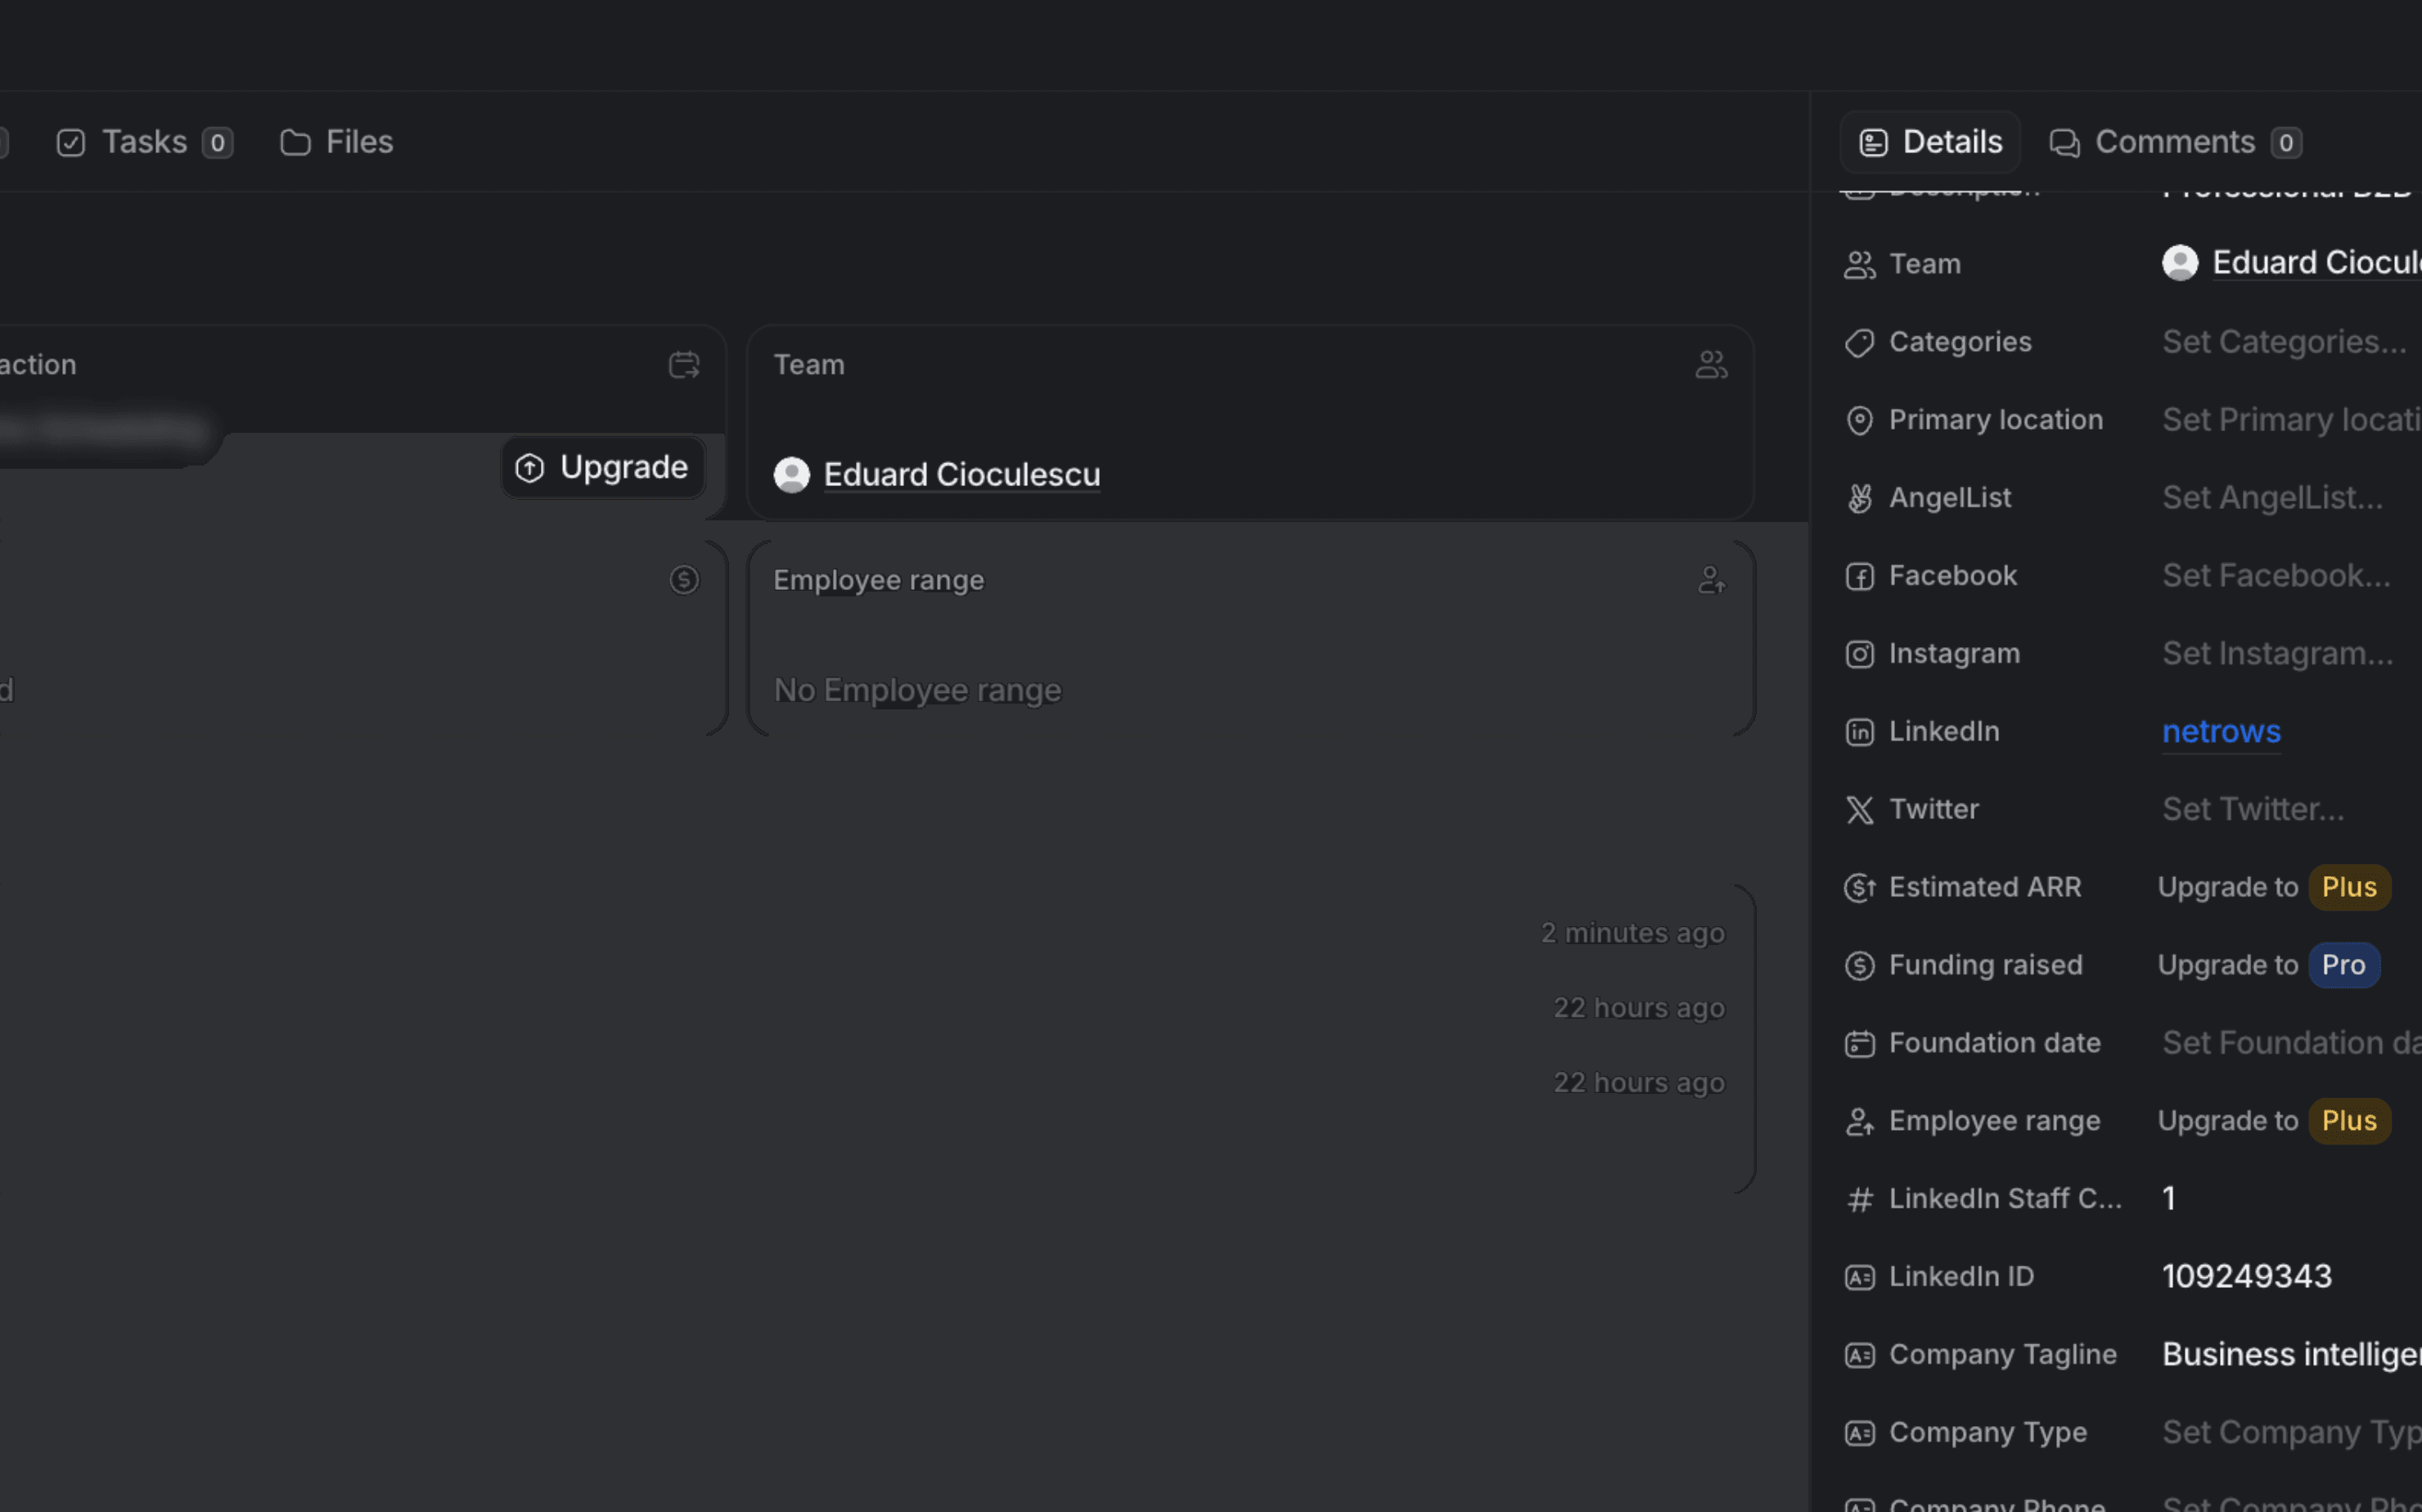The width and height of the screenshot is (2422, 1512).
Task: Click the LinkedIn field icon
Action: [1859, 732]
